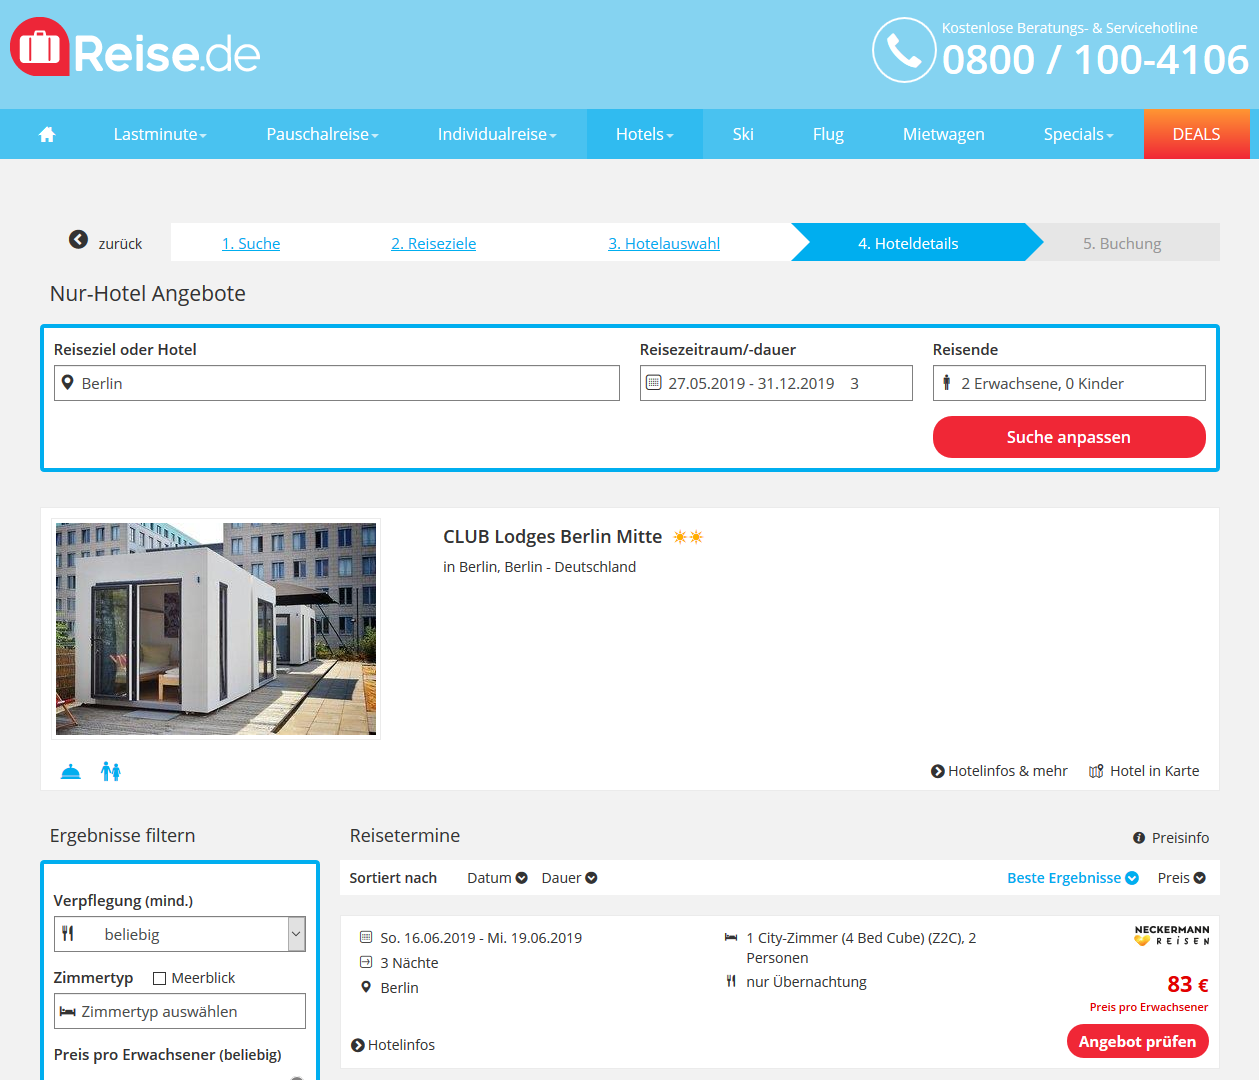Open Hotel in Karte link
Image resolution: width=1259 pixels, height=1080 pixels.
coord(1144,771)
